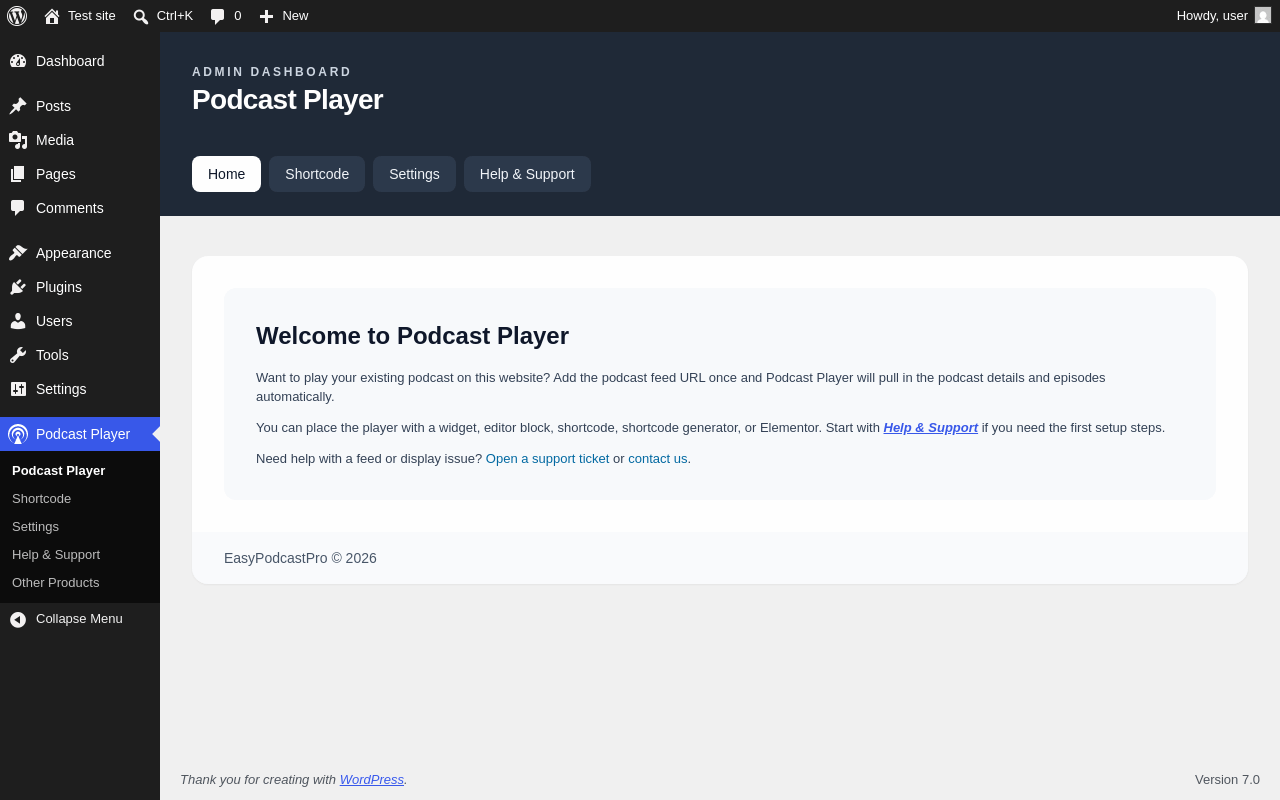Image resolution: width=1280 pixels, height=800 pixels.
Task: Click the Podcast Player broadcast icon
Action: click(x=18, y=434)
